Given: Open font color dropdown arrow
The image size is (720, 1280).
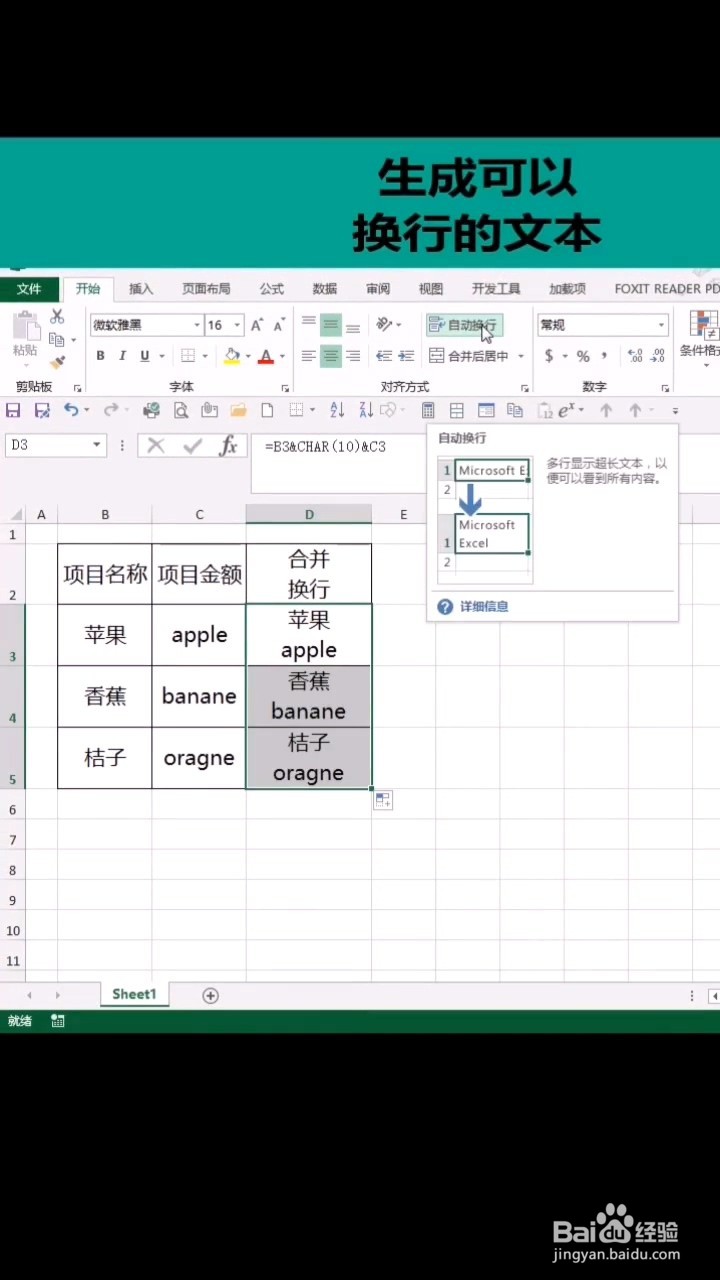Looking at the screenshot, I should pos(282,356).
